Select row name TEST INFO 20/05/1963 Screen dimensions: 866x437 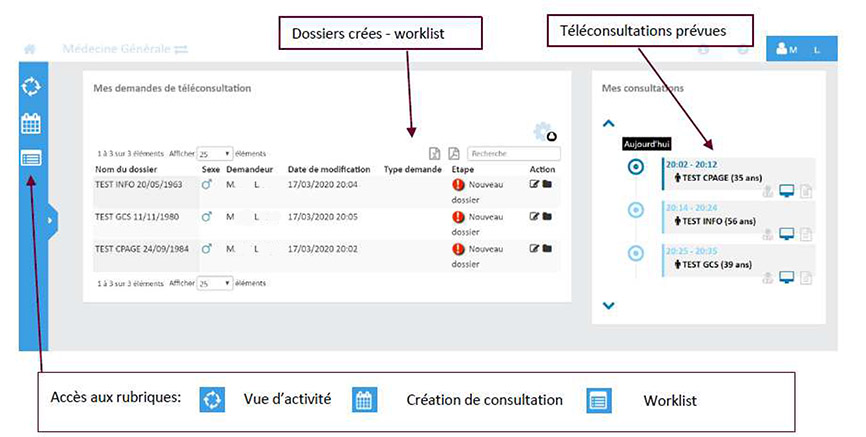(x=138, y=185)
